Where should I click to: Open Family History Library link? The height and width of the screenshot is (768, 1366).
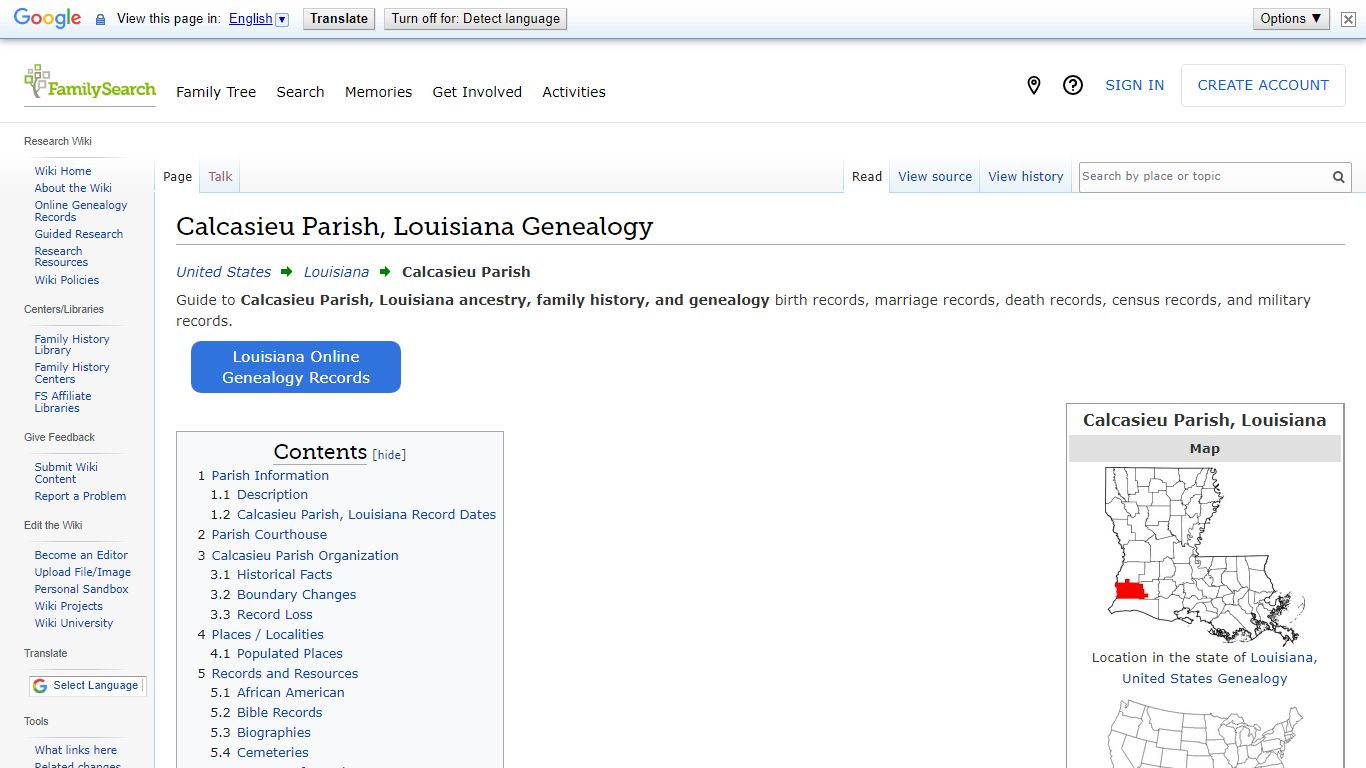tap(72, 345)
